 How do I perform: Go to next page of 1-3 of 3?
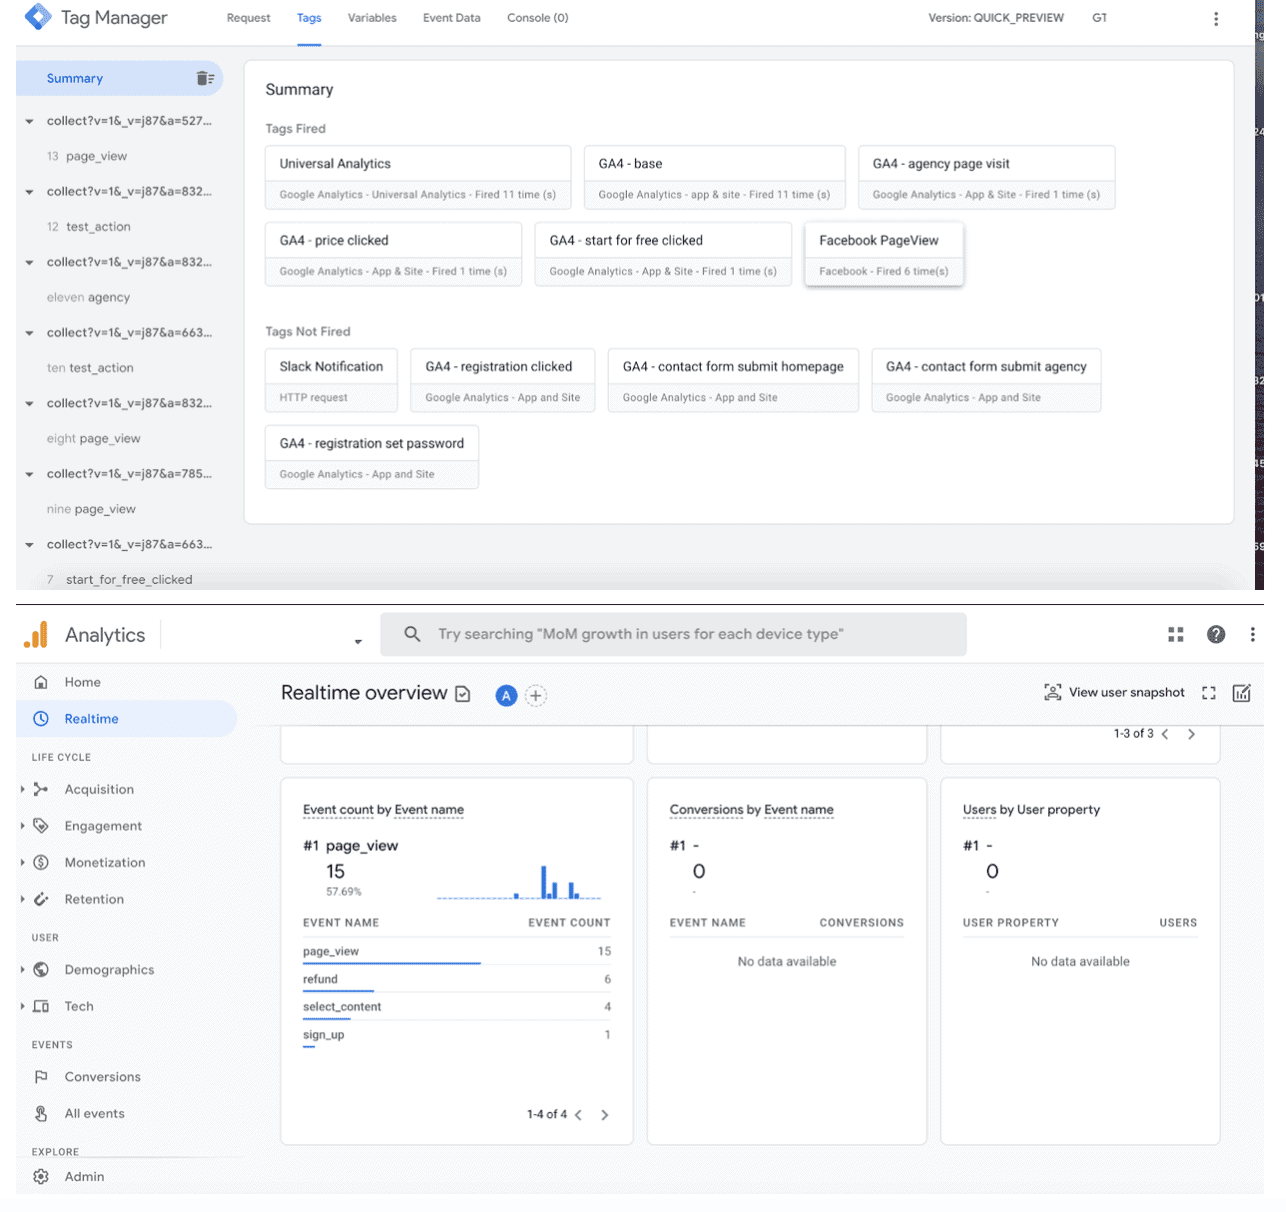pos(1191,734)
